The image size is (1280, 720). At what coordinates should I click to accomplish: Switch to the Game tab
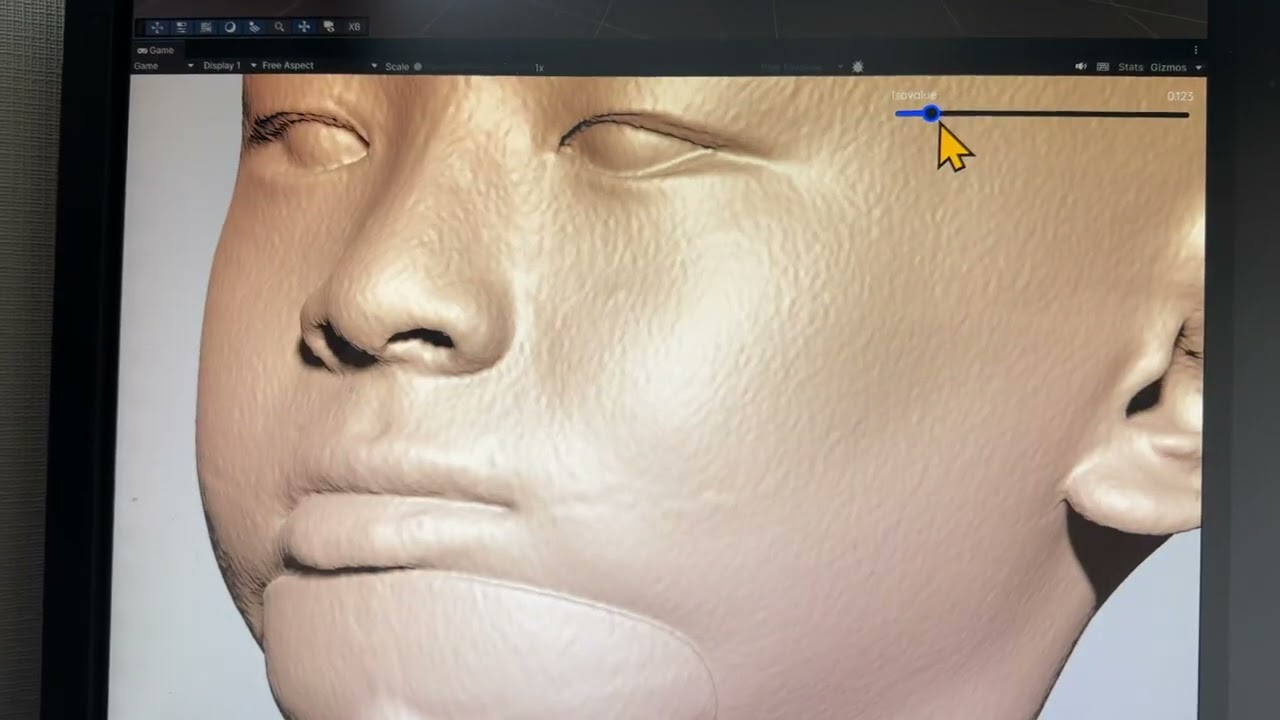(x=156, y=50)
